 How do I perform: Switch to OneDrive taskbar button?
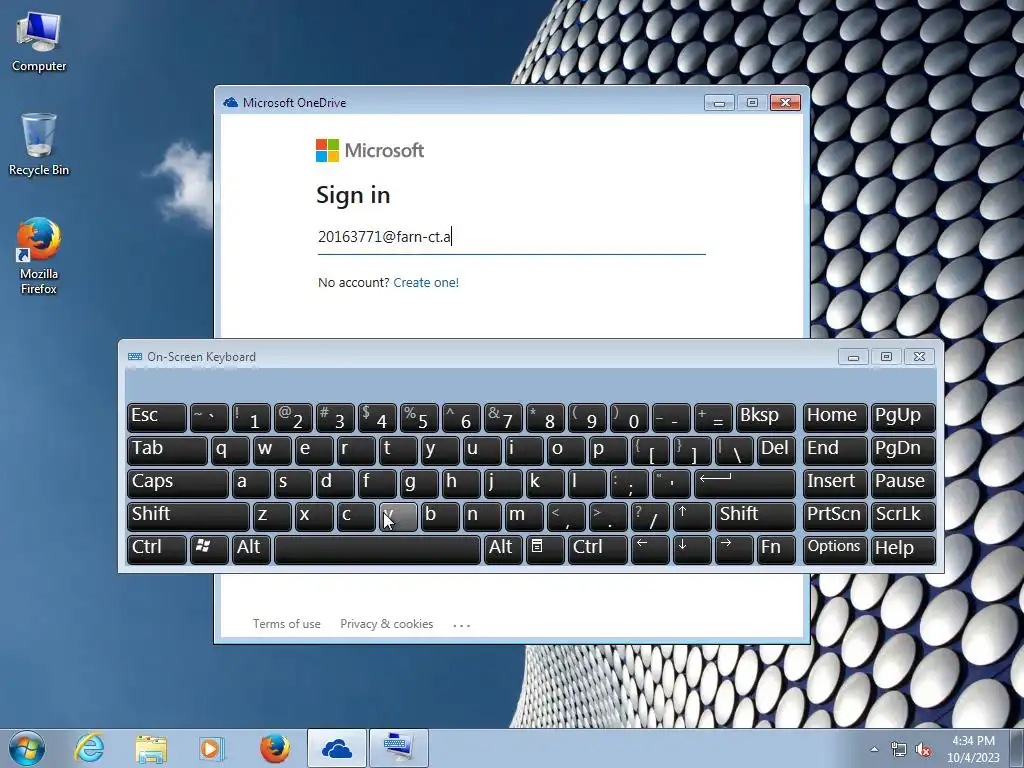click(x=336, y=748)
